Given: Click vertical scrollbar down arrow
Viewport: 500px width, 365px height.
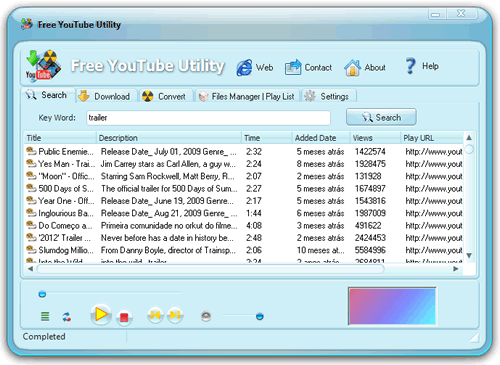Looking at the screenshot, I should coord(469,256).
